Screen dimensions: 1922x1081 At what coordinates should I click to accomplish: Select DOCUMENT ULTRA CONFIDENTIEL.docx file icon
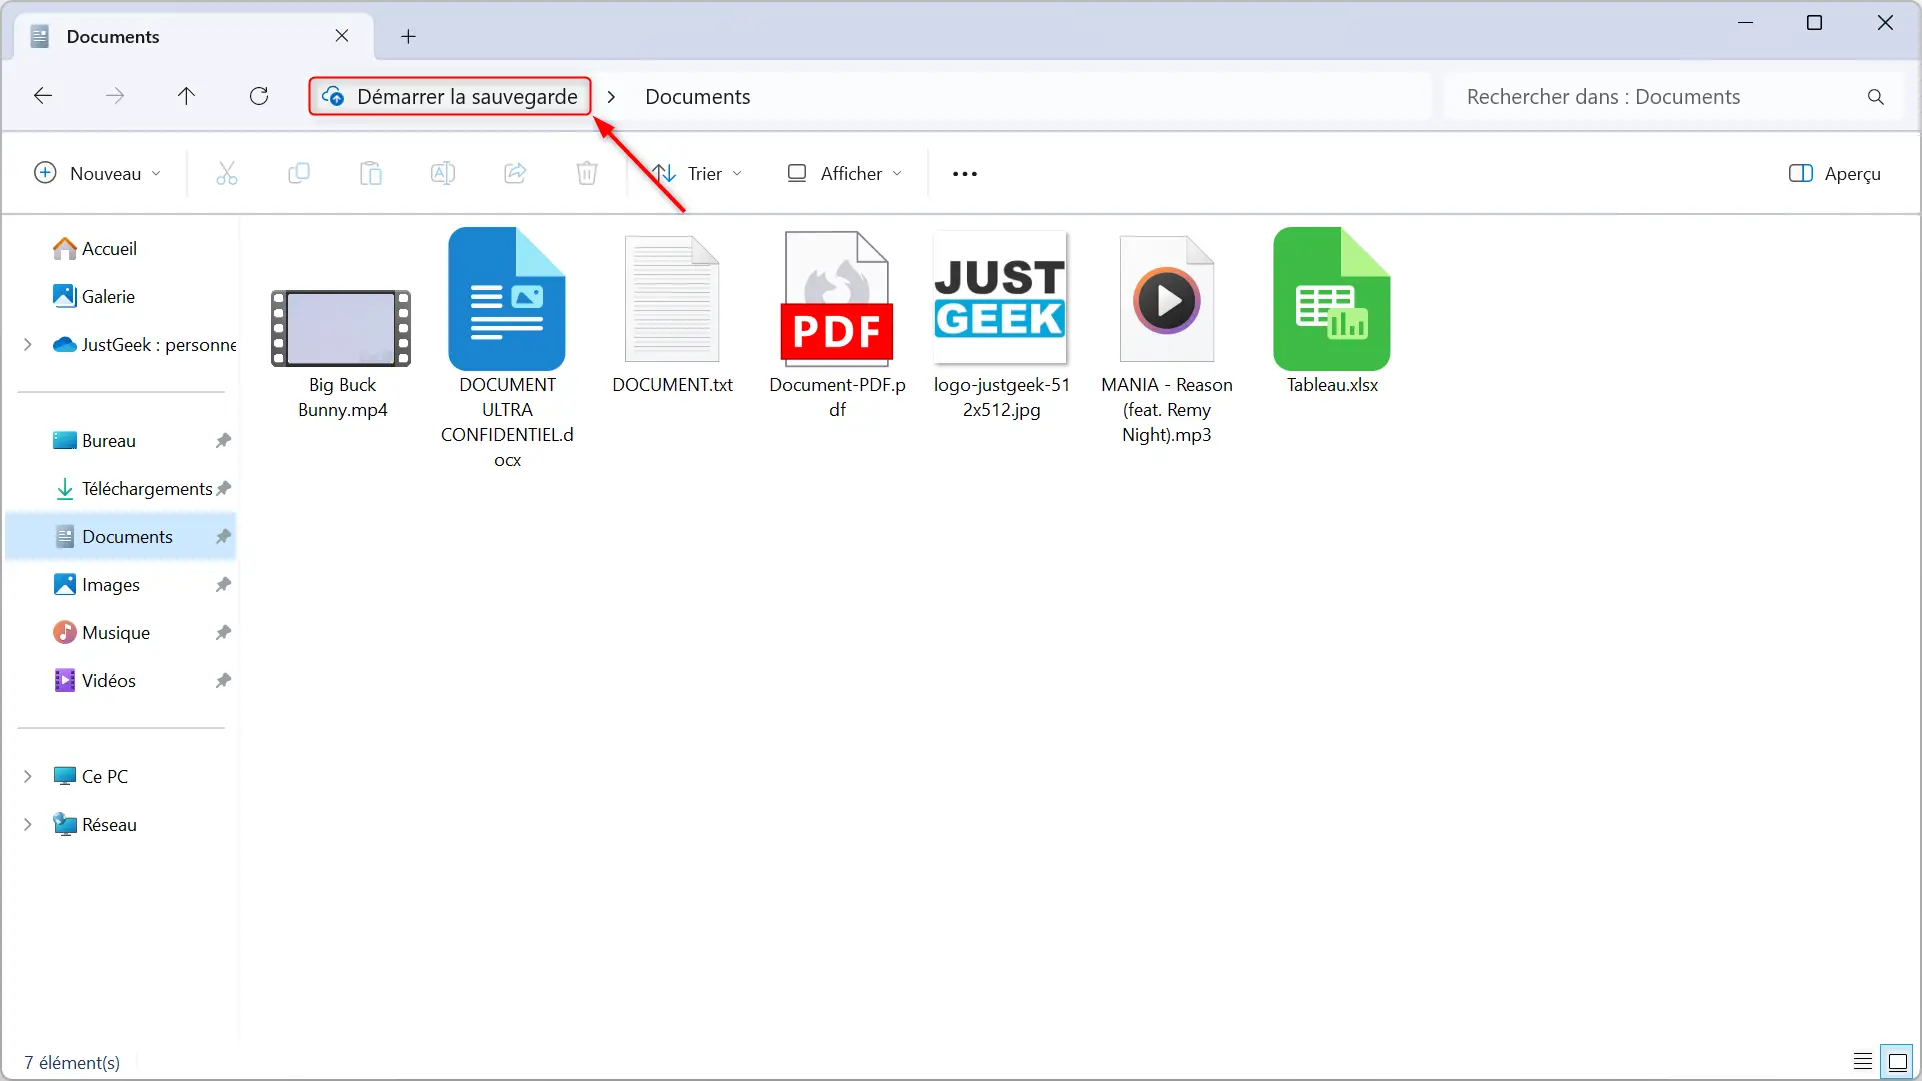point(507,299)
